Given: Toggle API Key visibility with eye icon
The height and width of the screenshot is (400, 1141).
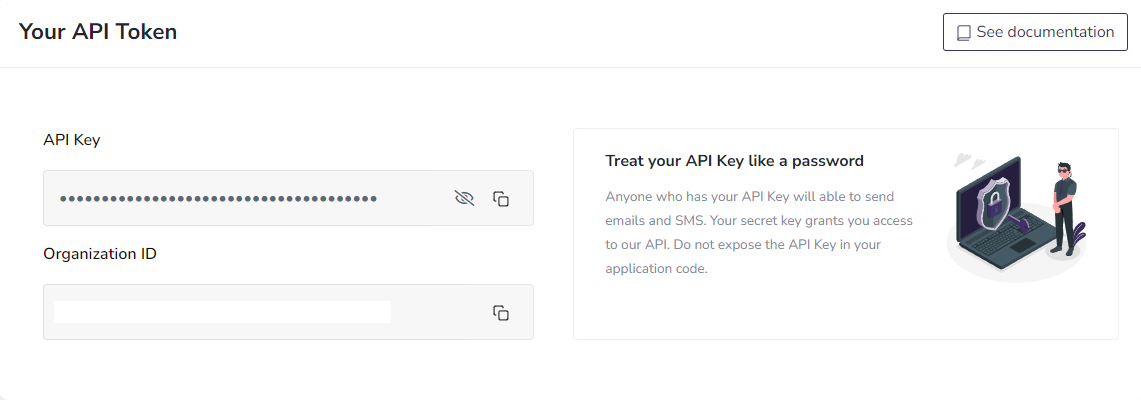Looking at the screenshot, I should tap(464, 198).
